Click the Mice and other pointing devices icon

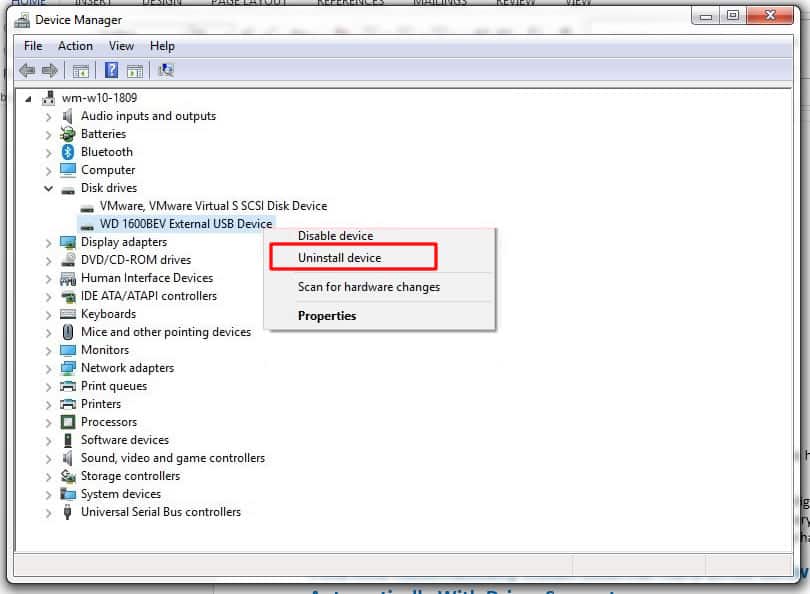(68, 332)
